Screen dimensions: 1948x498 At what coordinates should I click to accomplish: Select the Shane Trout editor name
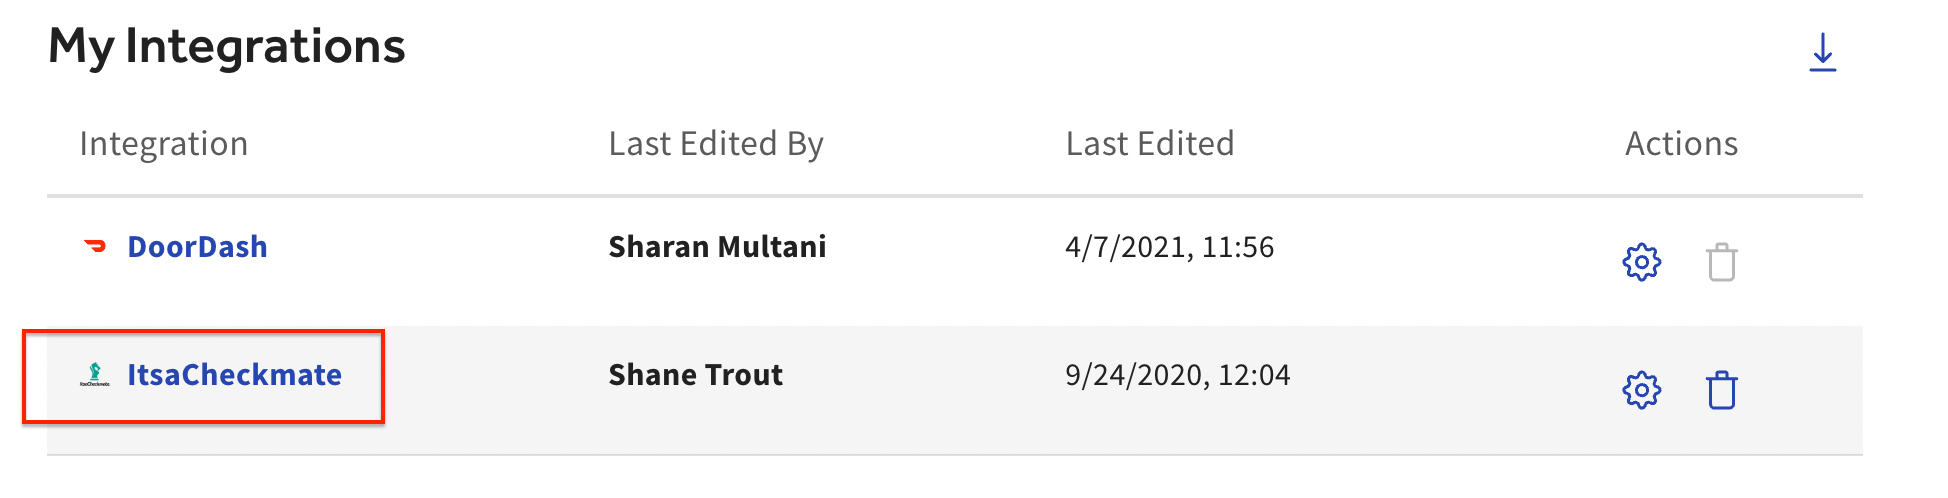coord(695,375)
